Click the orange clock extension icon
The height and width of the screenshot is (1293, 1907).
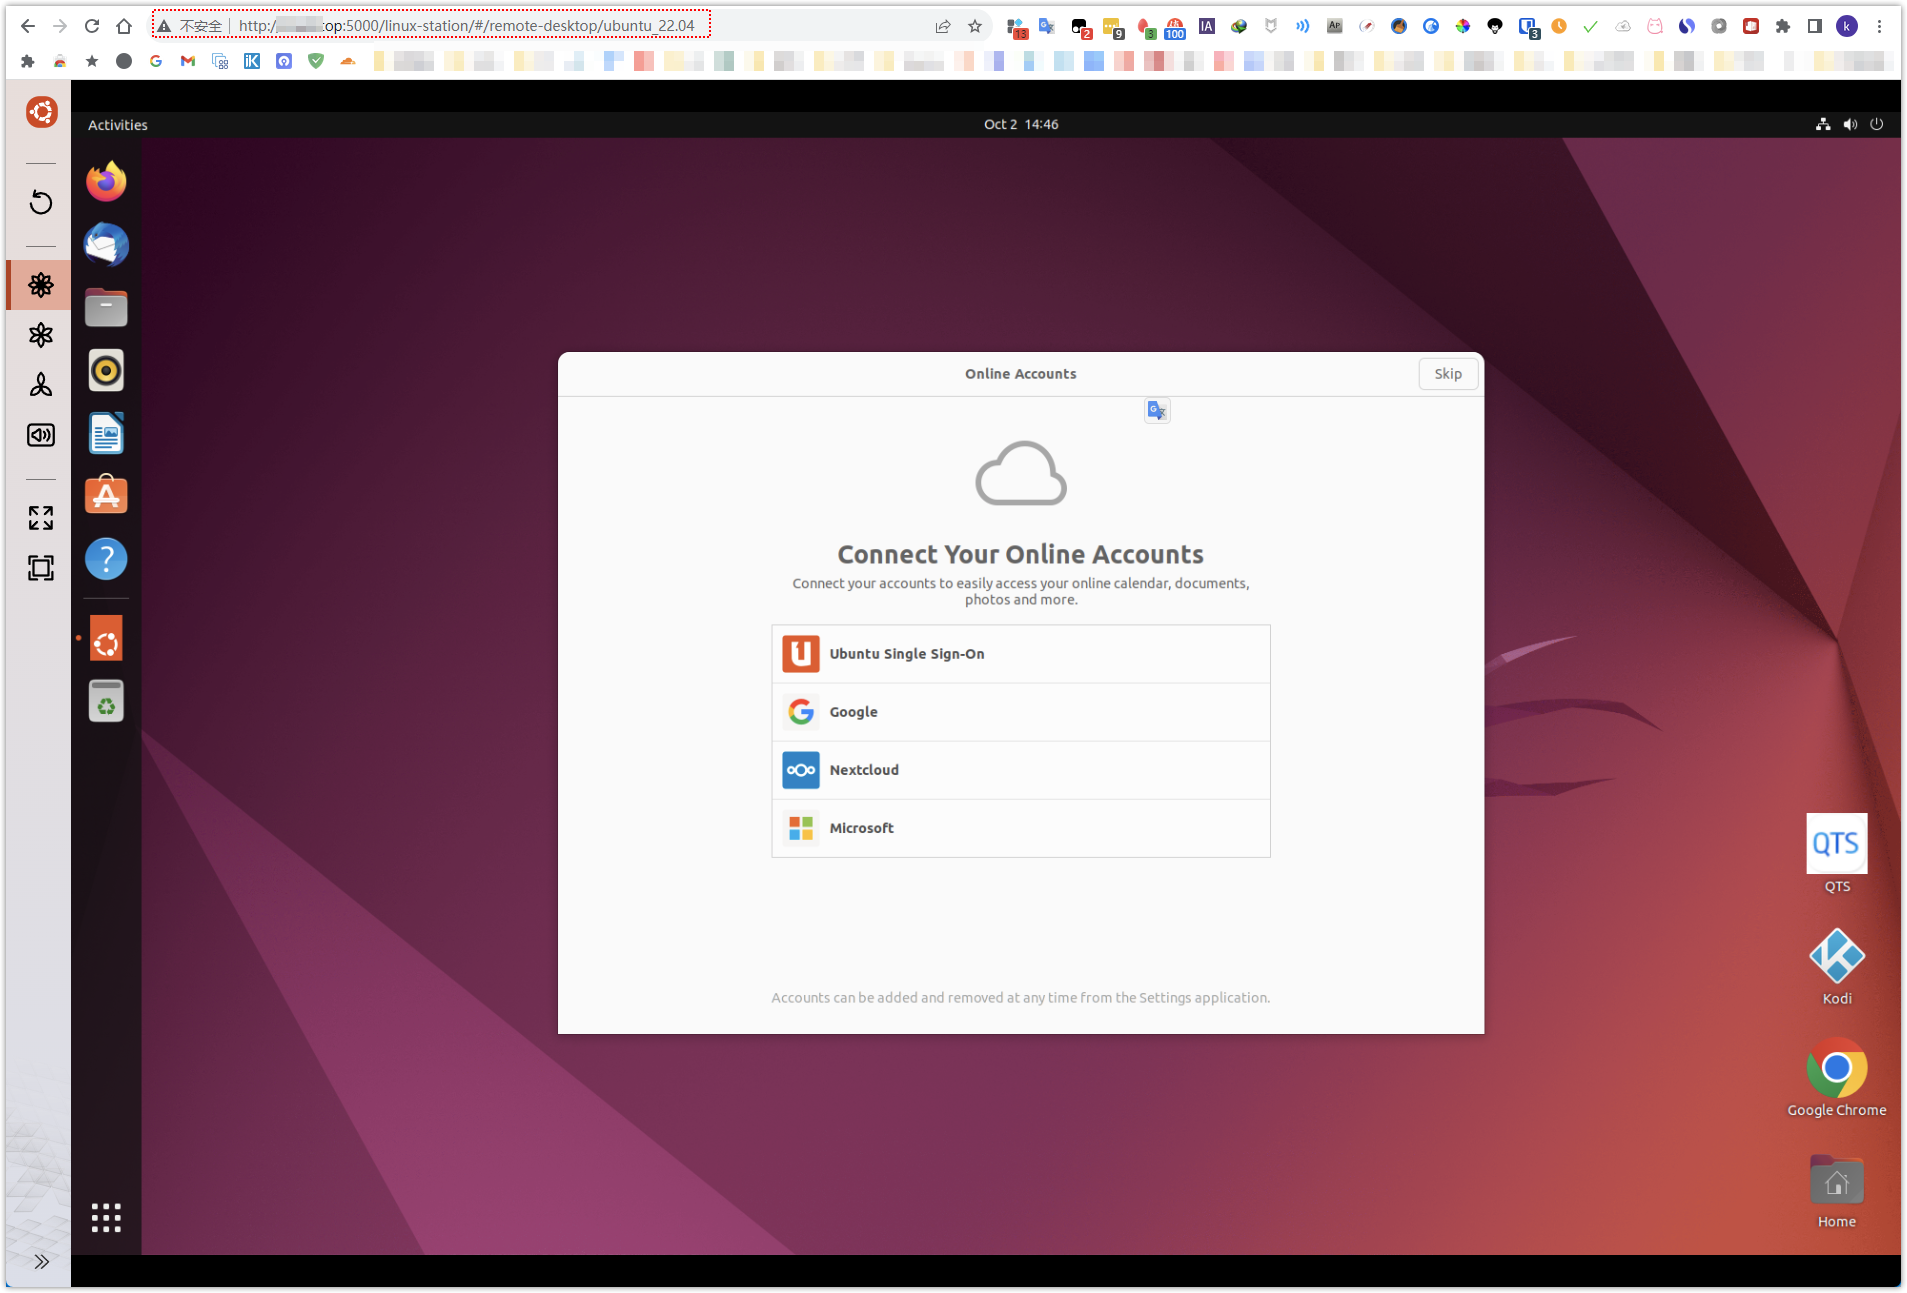[x=1559, y=26]
